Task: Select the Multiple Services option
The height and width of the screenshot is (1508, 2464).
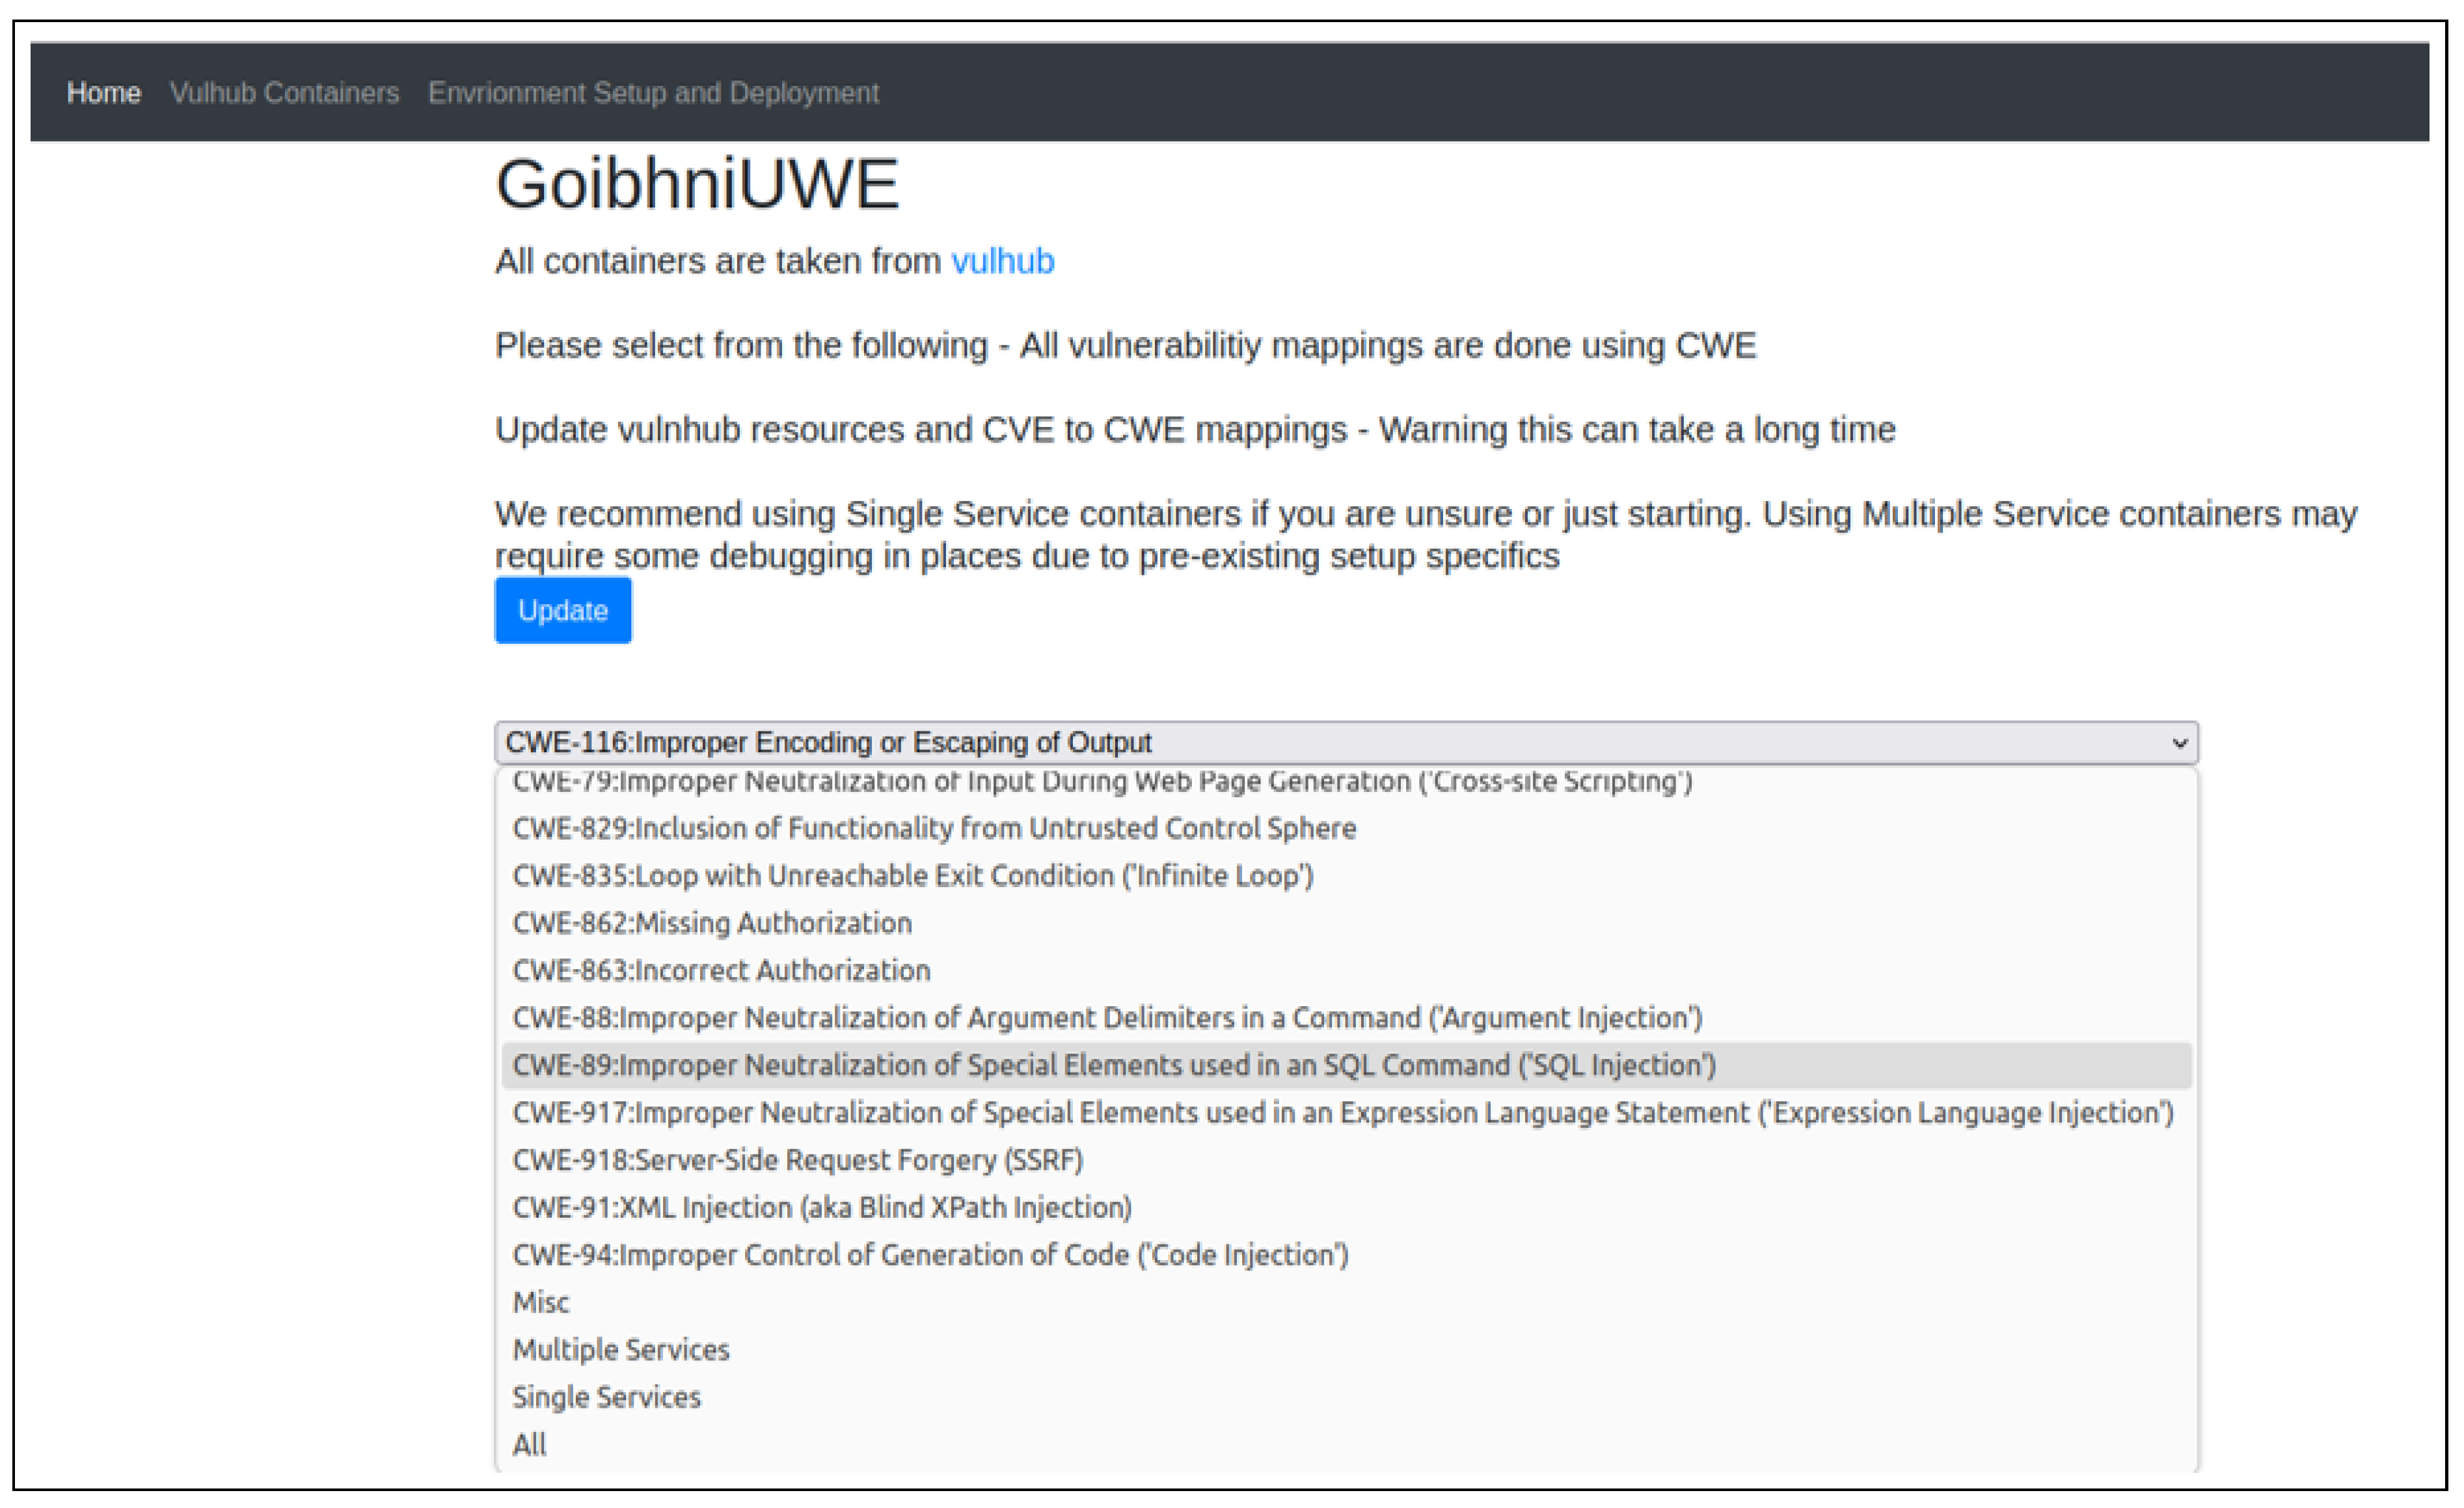Action: pos(621,1350)
